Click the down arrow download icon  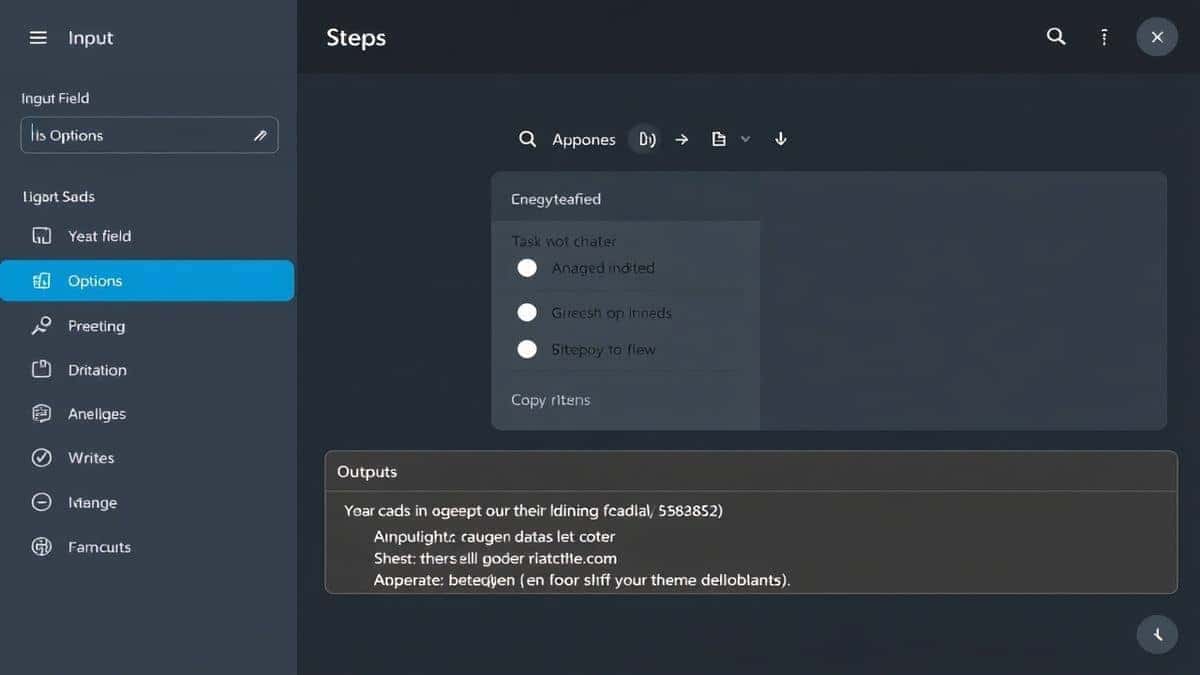coord(781,139)
